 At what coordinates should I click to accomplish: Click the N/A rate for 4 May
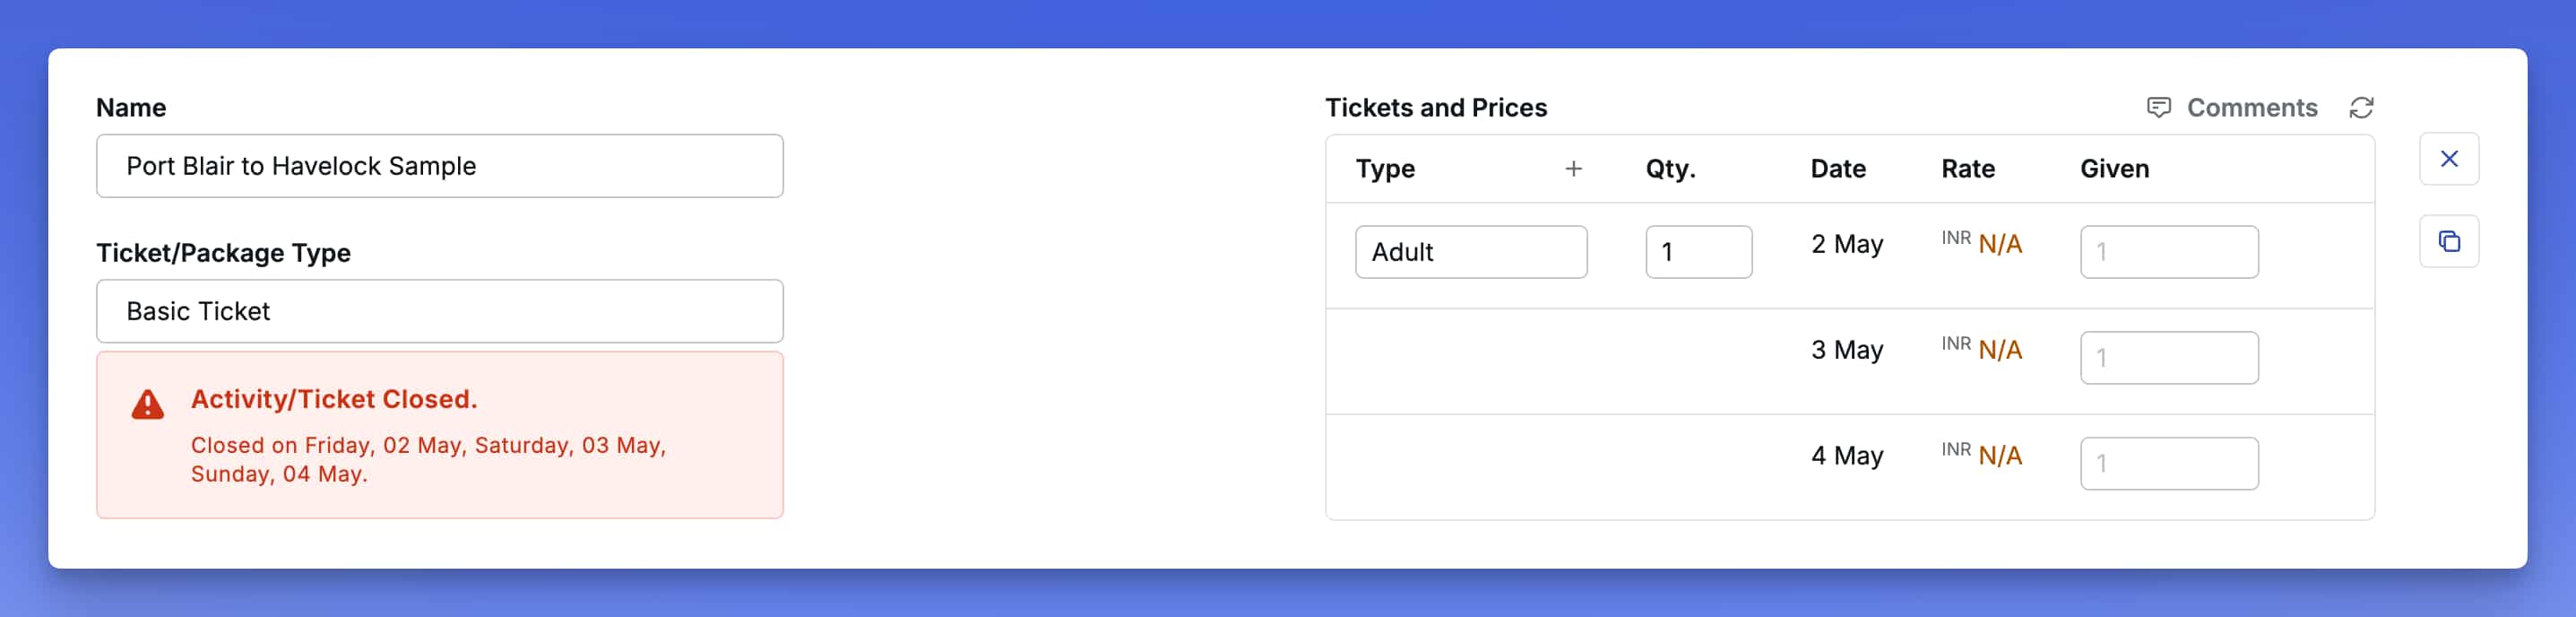coord(1999,456)
